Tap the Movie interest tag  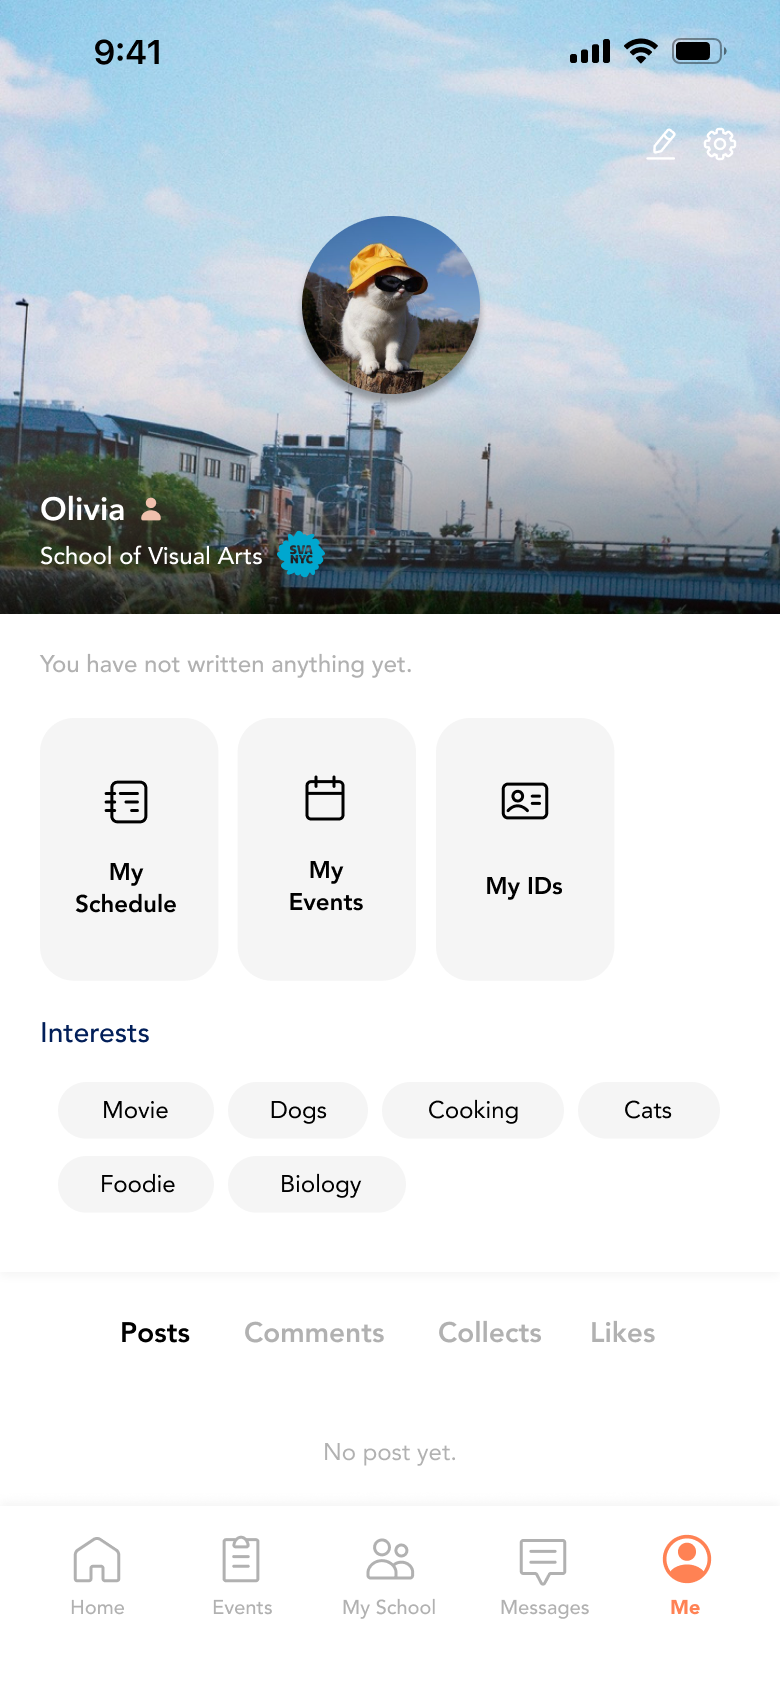(x=136, y=1110)
